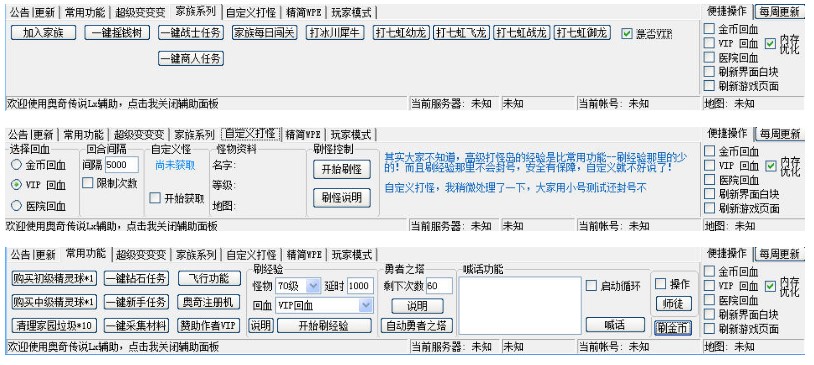Untick the checked box beside 打七虹御龙

(627, 34)
